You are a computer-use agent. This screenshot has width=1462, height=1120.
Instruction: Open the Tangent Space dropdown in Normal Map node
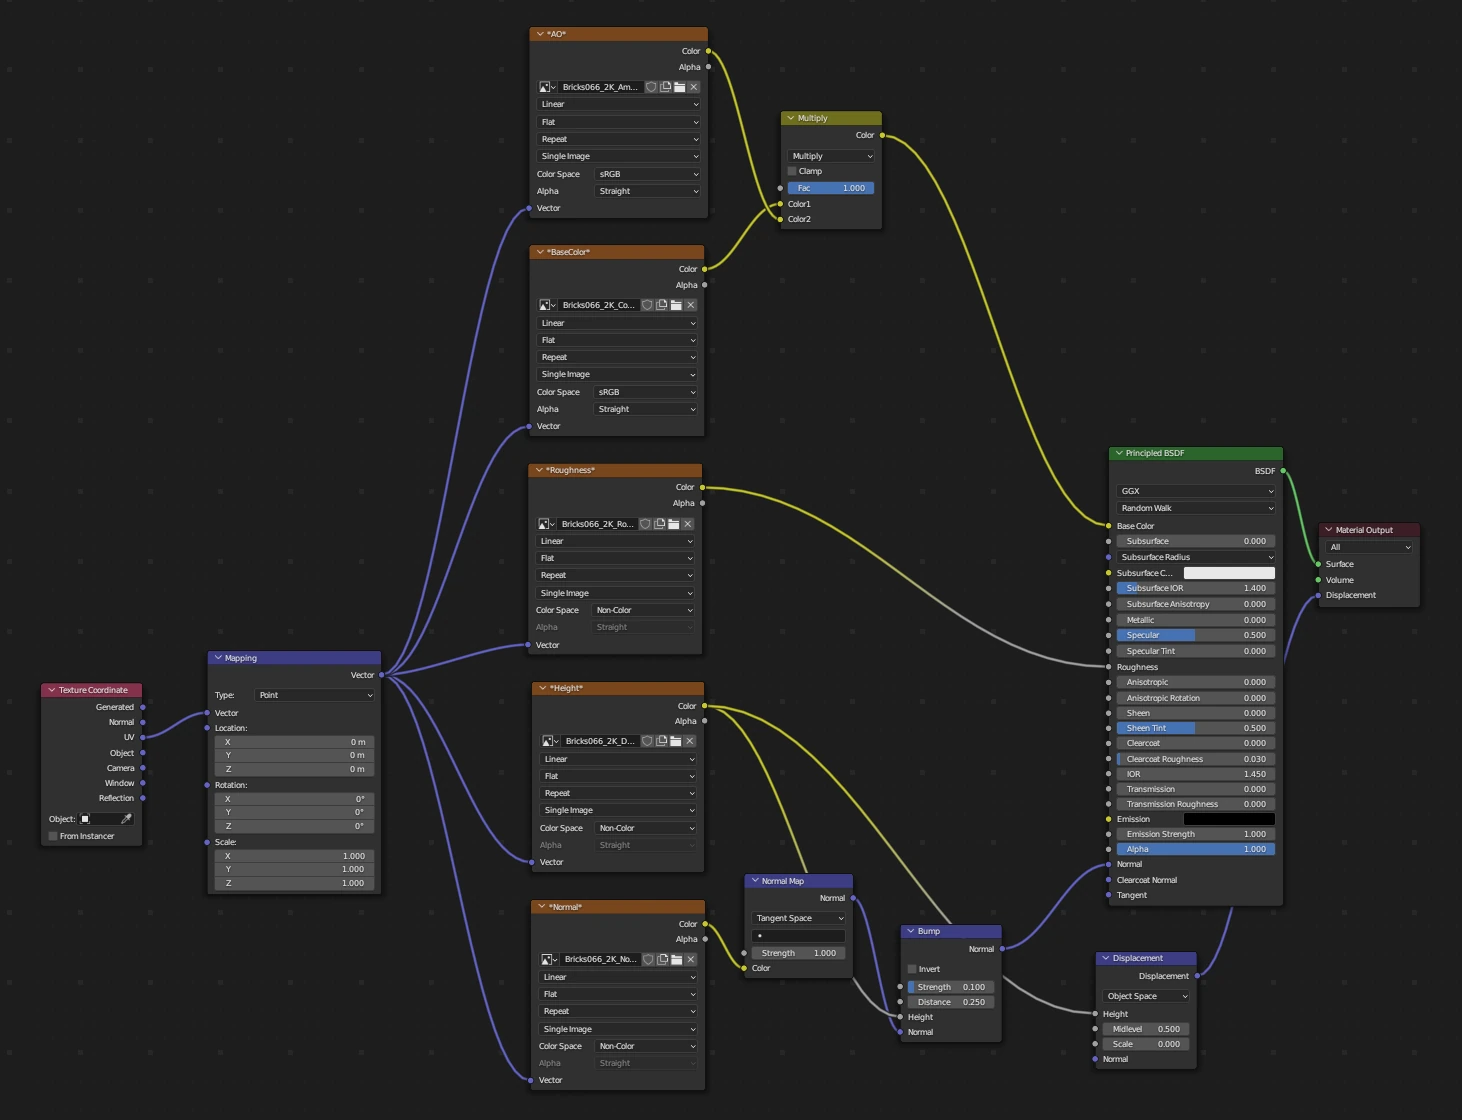coord(798,918)
